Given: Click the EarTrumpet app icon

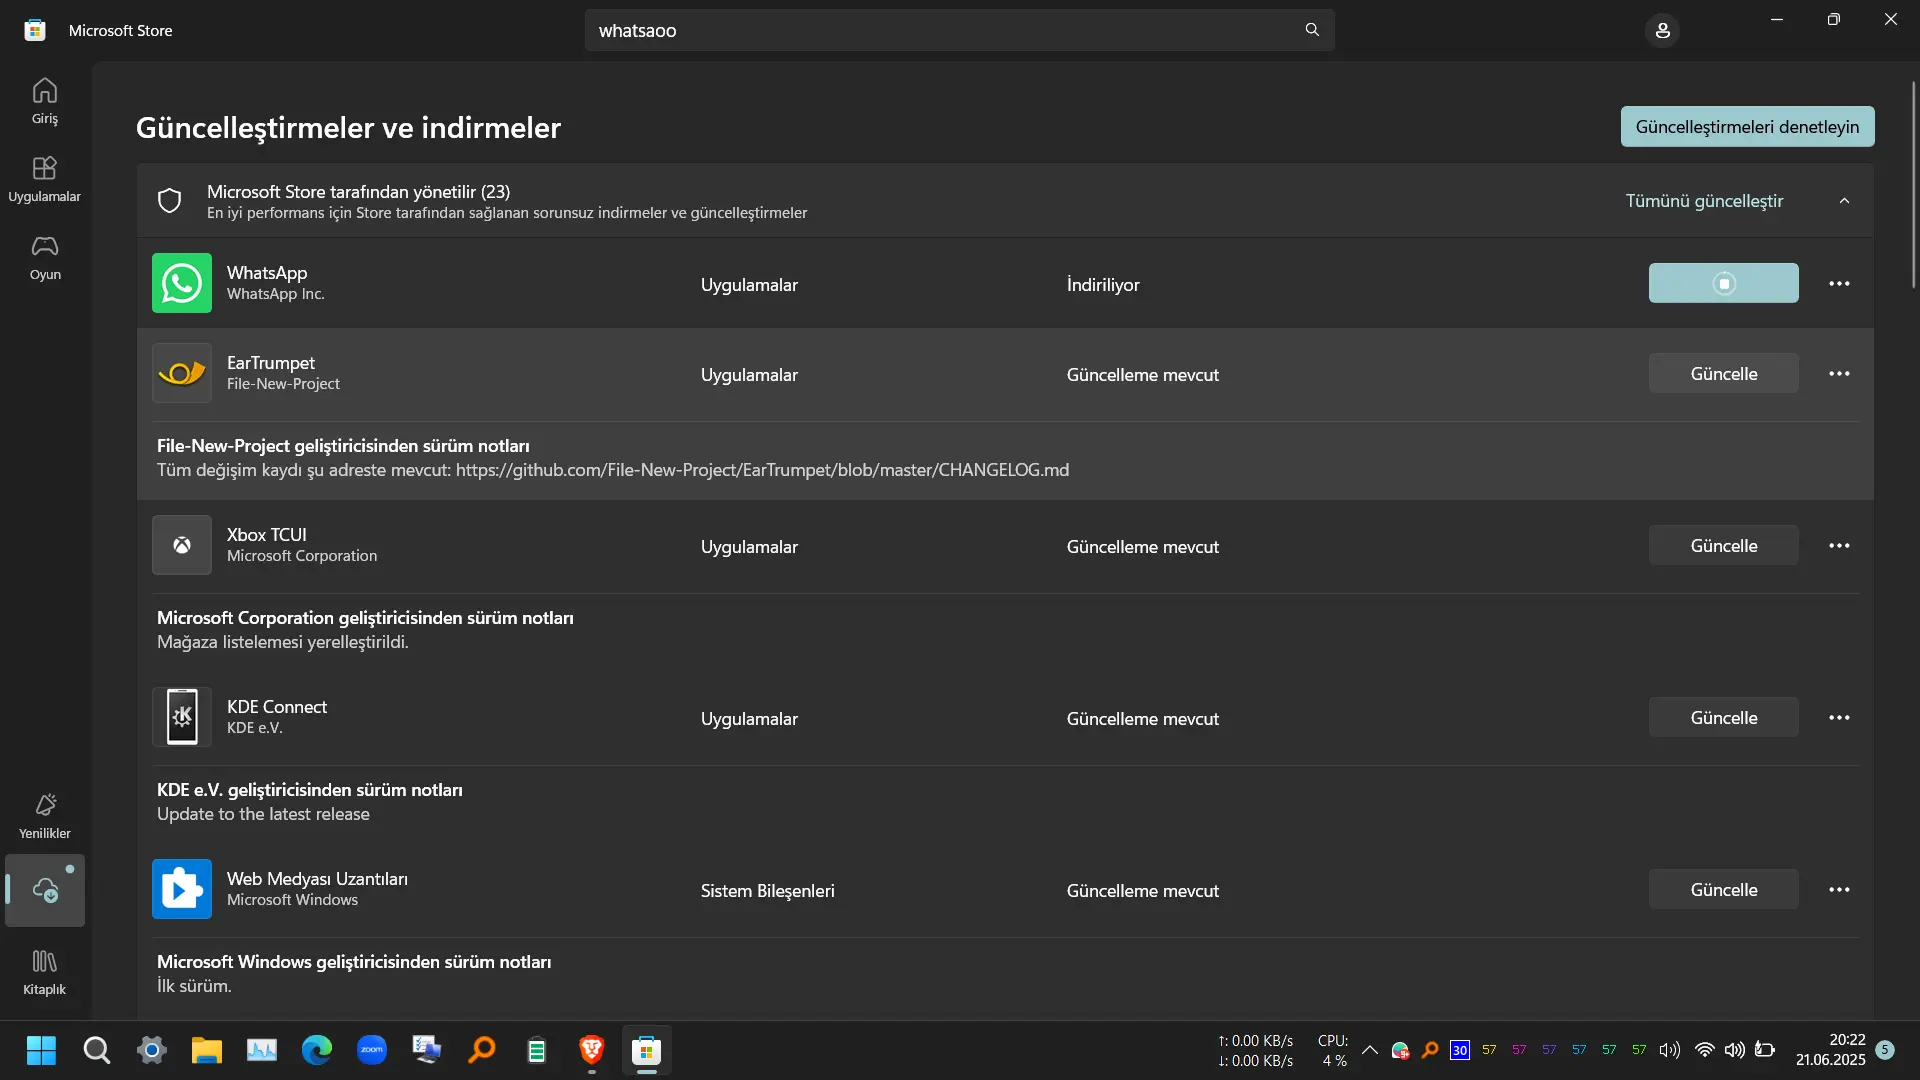Looking at the screenshot, I should tap(182, 373).
